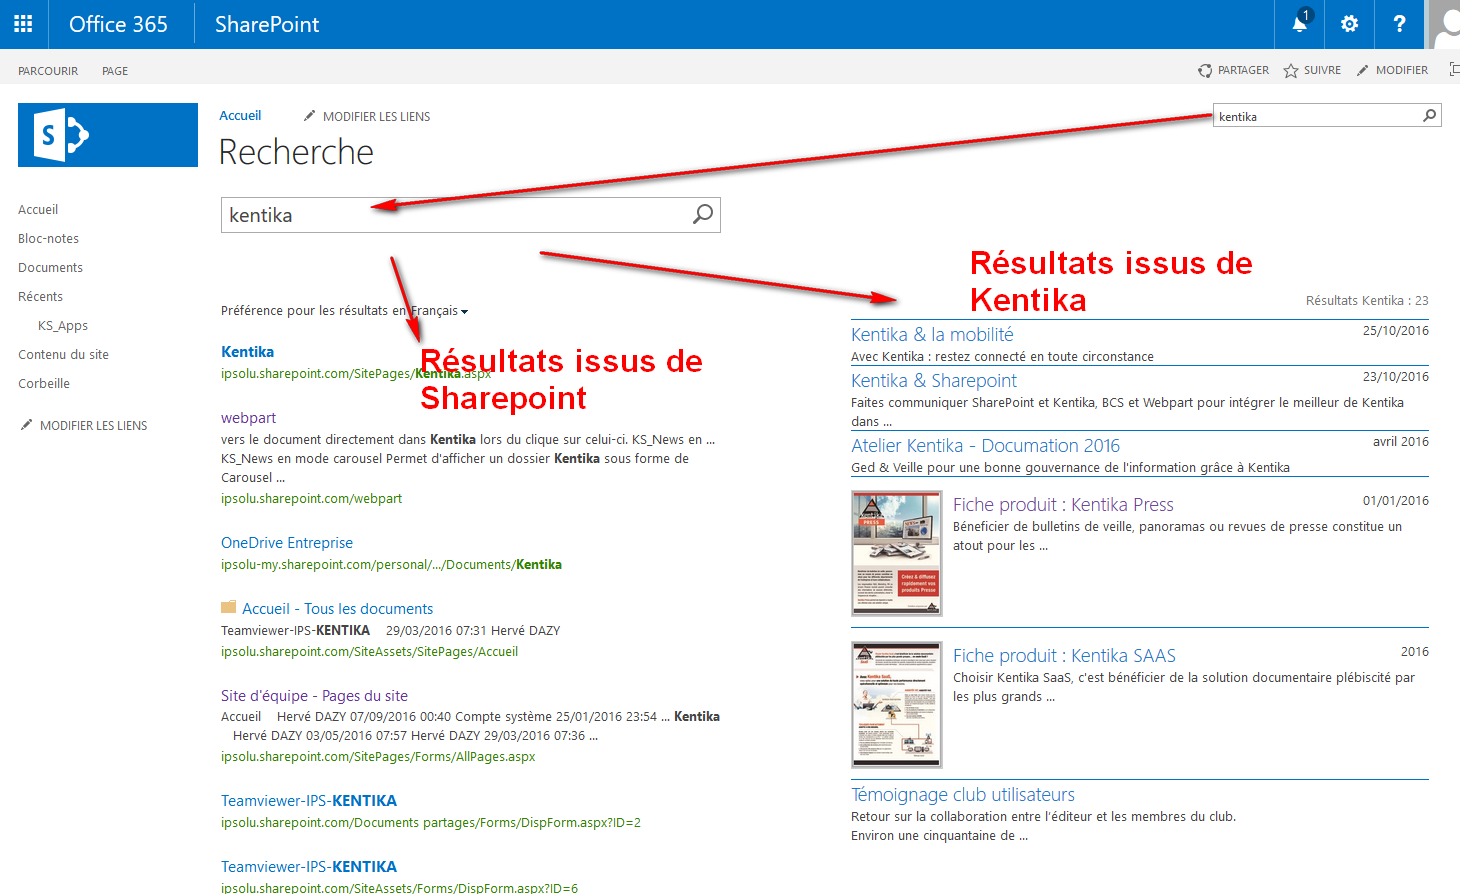Screen dimensions: 1460x894
Task: Open the Kentika SharePoint result link
Action: pyautogui.click(x=247, y=352)
